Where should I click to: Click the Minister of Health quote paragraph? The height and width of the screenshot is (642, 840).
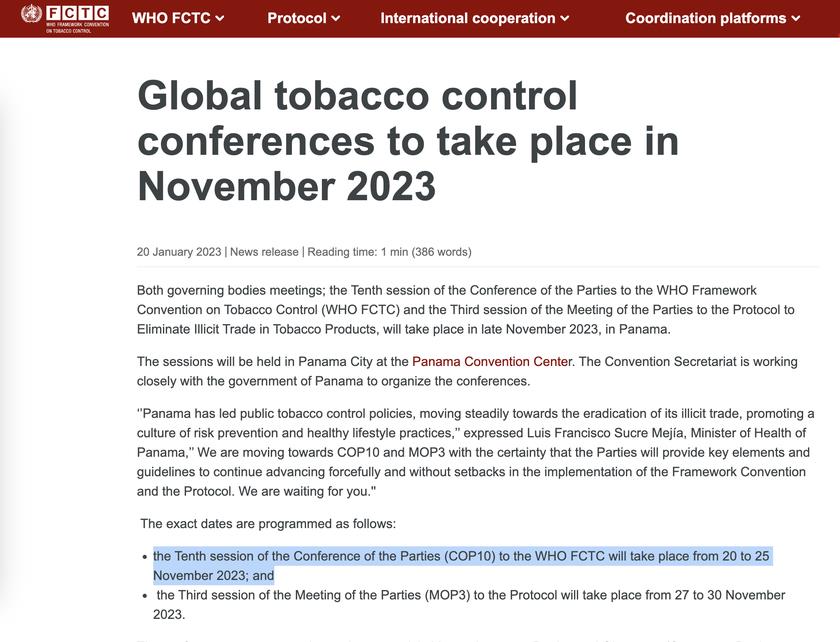pos(475,452)
